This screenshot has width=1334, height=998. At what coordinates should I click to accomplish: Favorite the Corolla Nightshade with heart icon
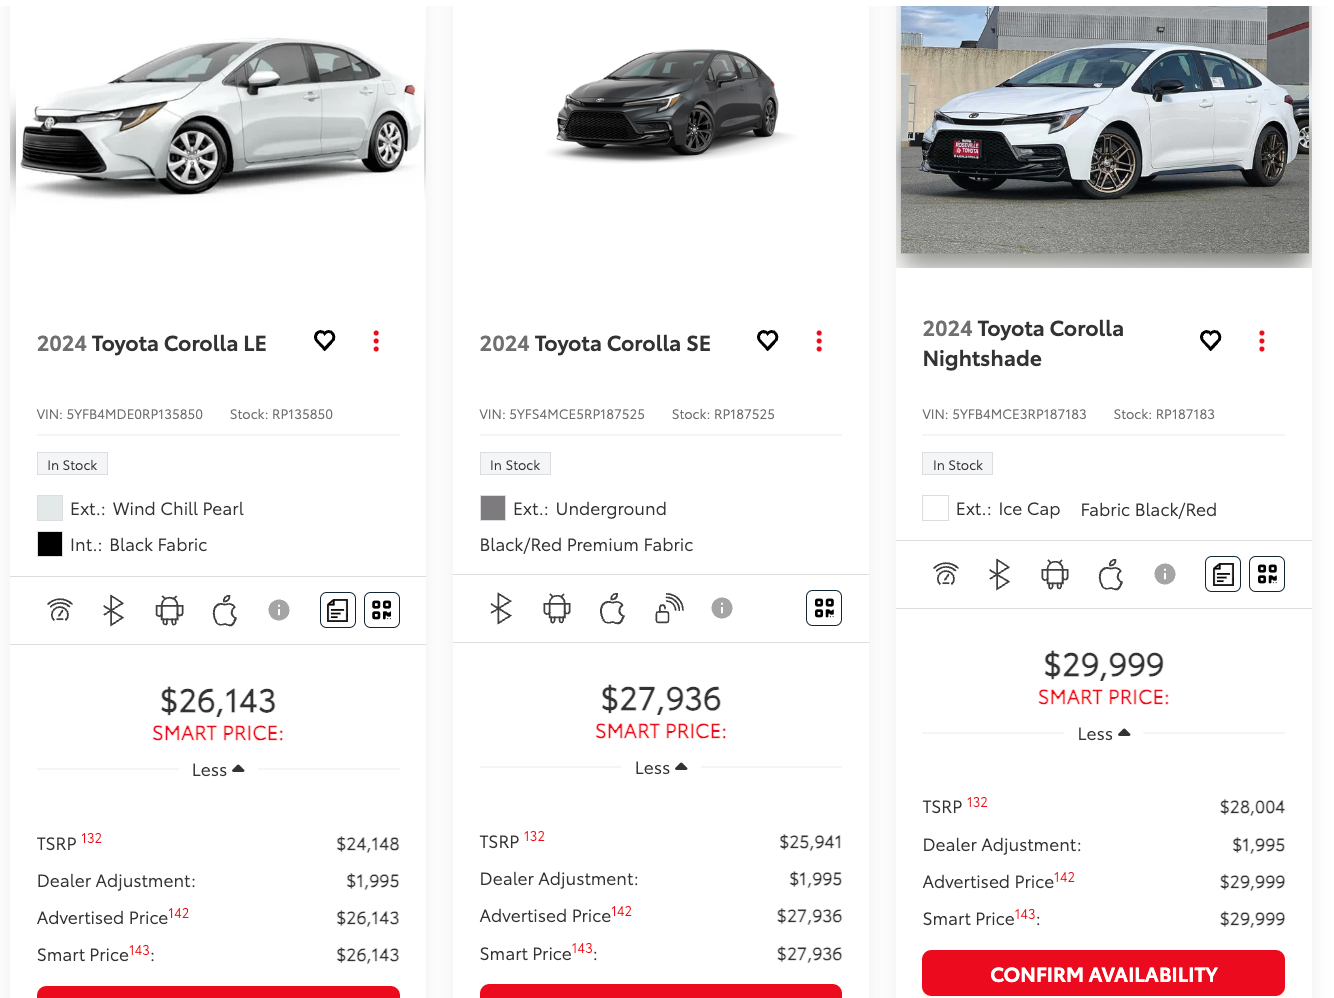pyautogui.click(x=1210, y=341)
